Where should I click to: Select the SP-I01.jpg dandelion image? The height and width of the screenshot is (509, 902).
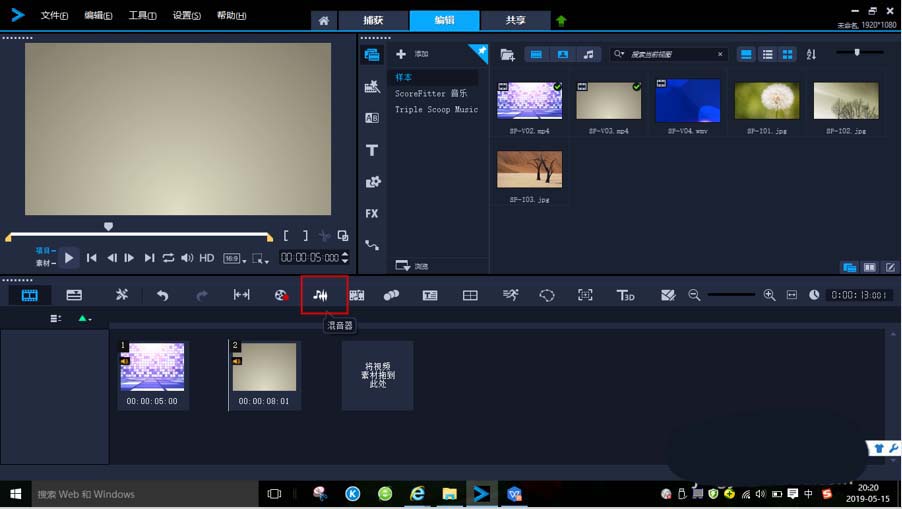coord(767,101)
